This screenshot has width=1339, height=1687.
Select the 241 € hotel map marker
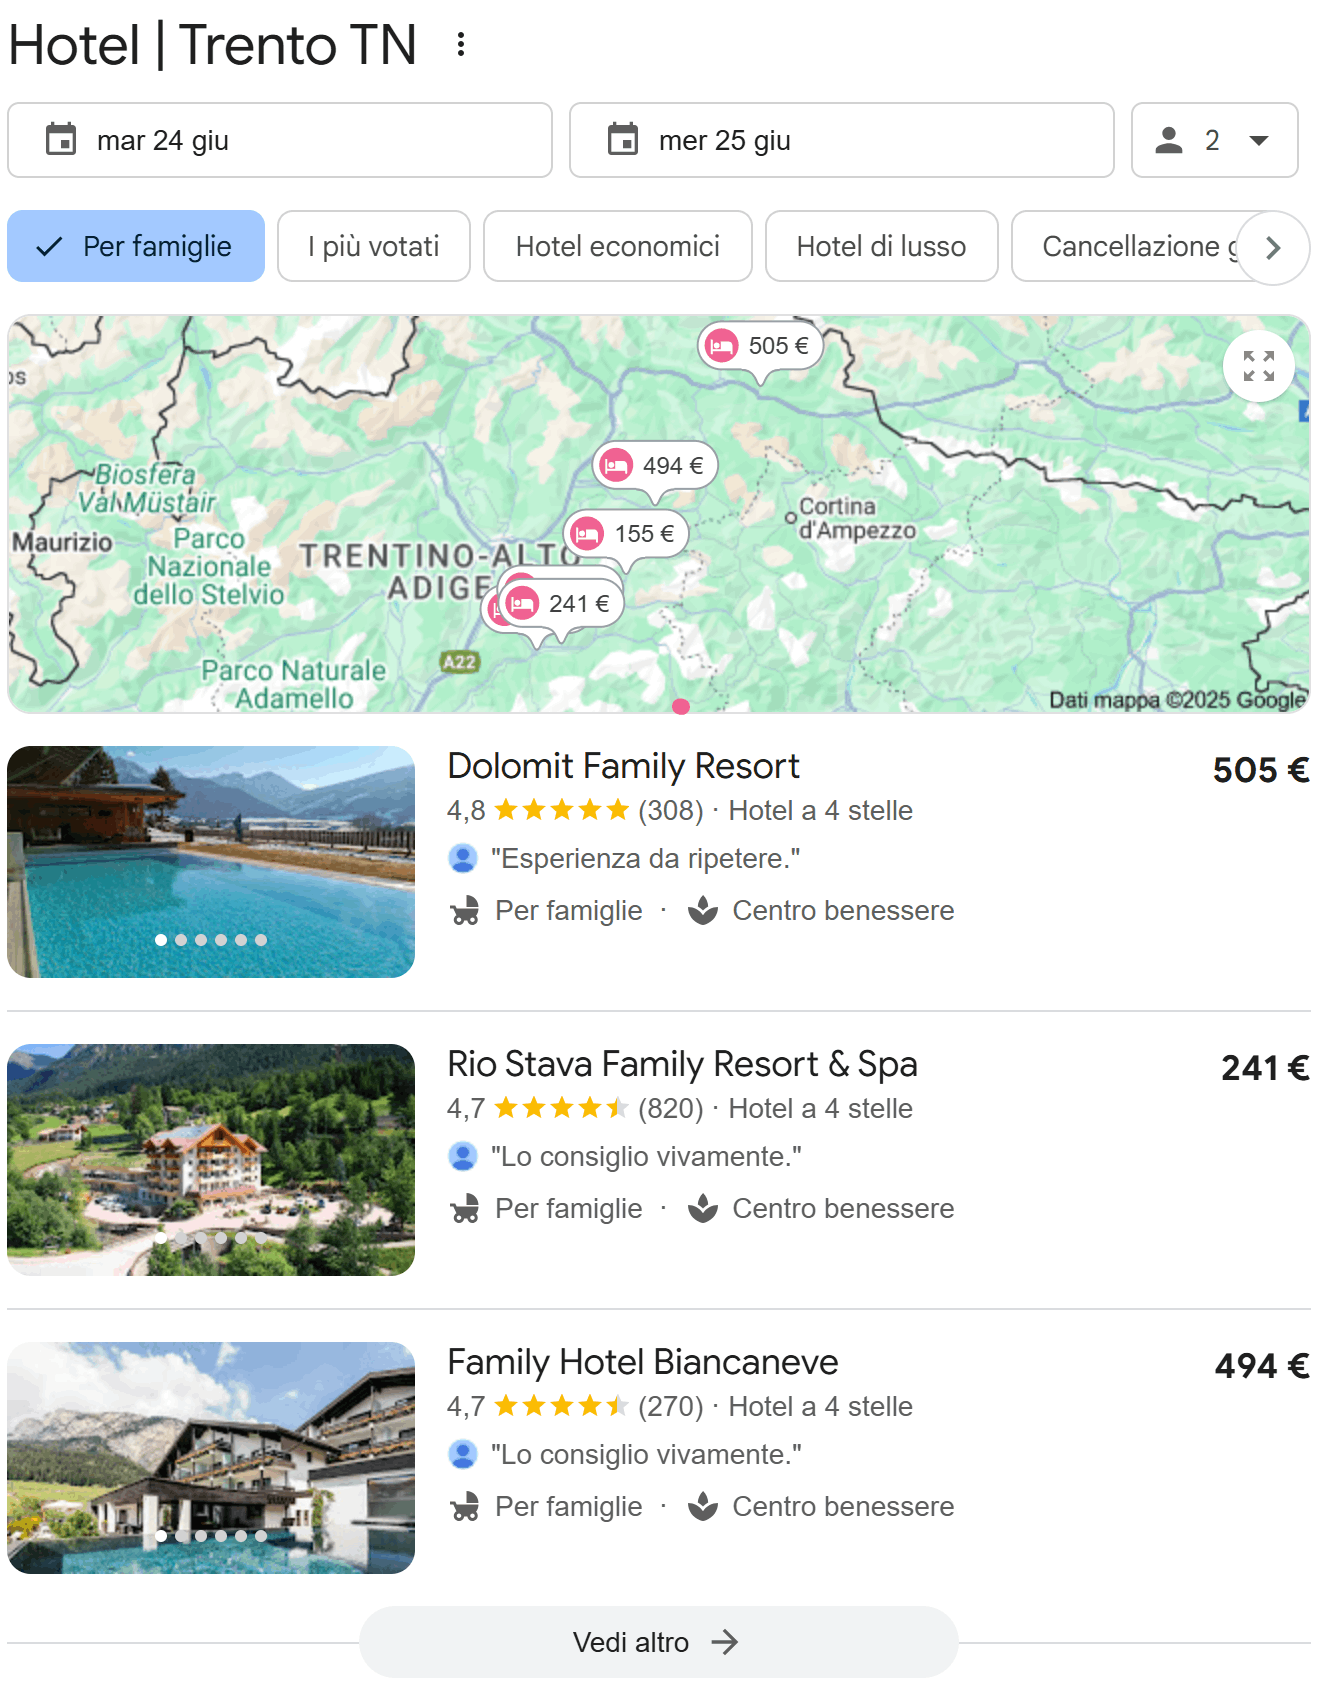coord(562,604)
